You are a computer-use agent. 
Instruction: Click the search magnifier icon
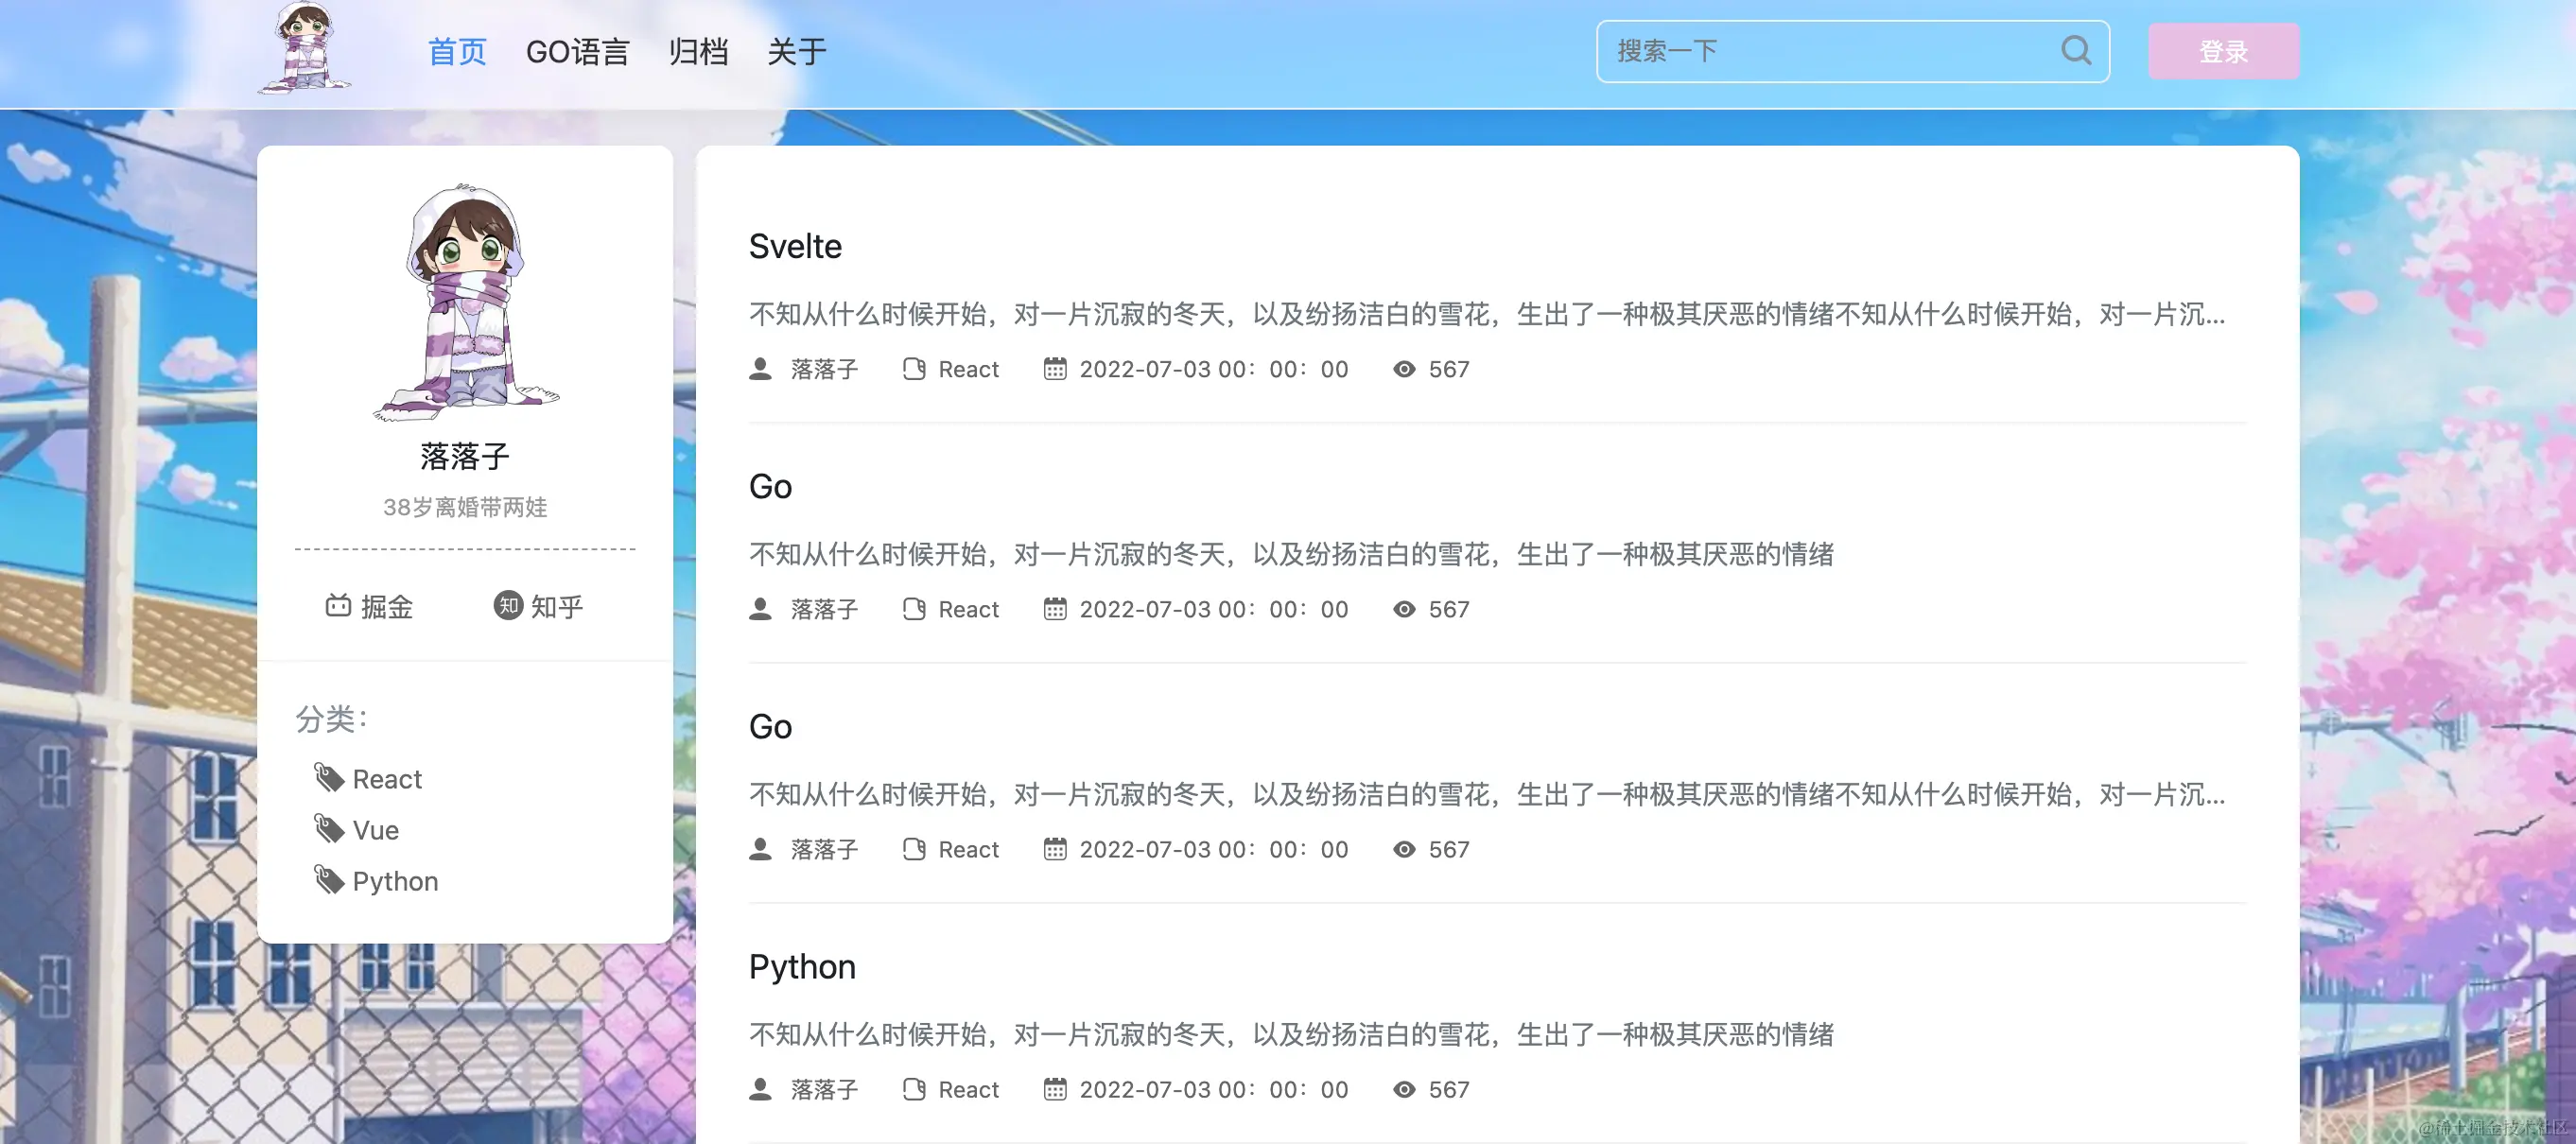pyautogui.click(x=2076, y=51)
